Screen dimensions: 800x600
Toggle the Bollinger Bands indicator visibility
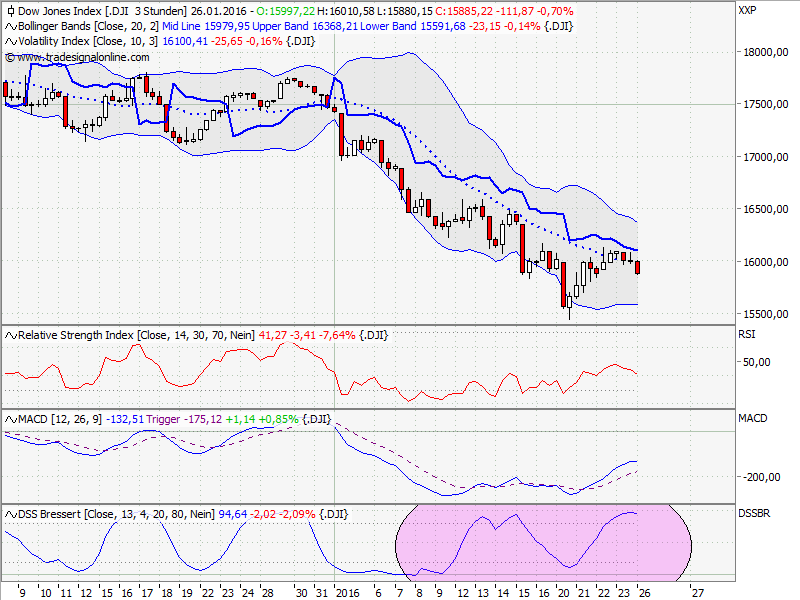tap(9, 26)
